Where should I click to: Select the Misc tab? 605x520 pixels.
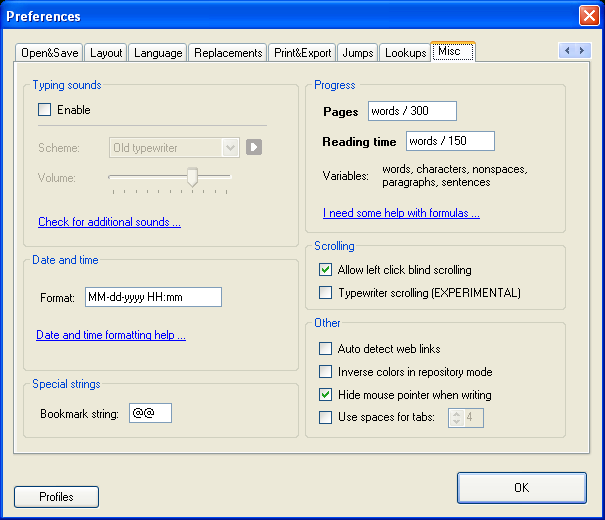click(x=453, y=51)
